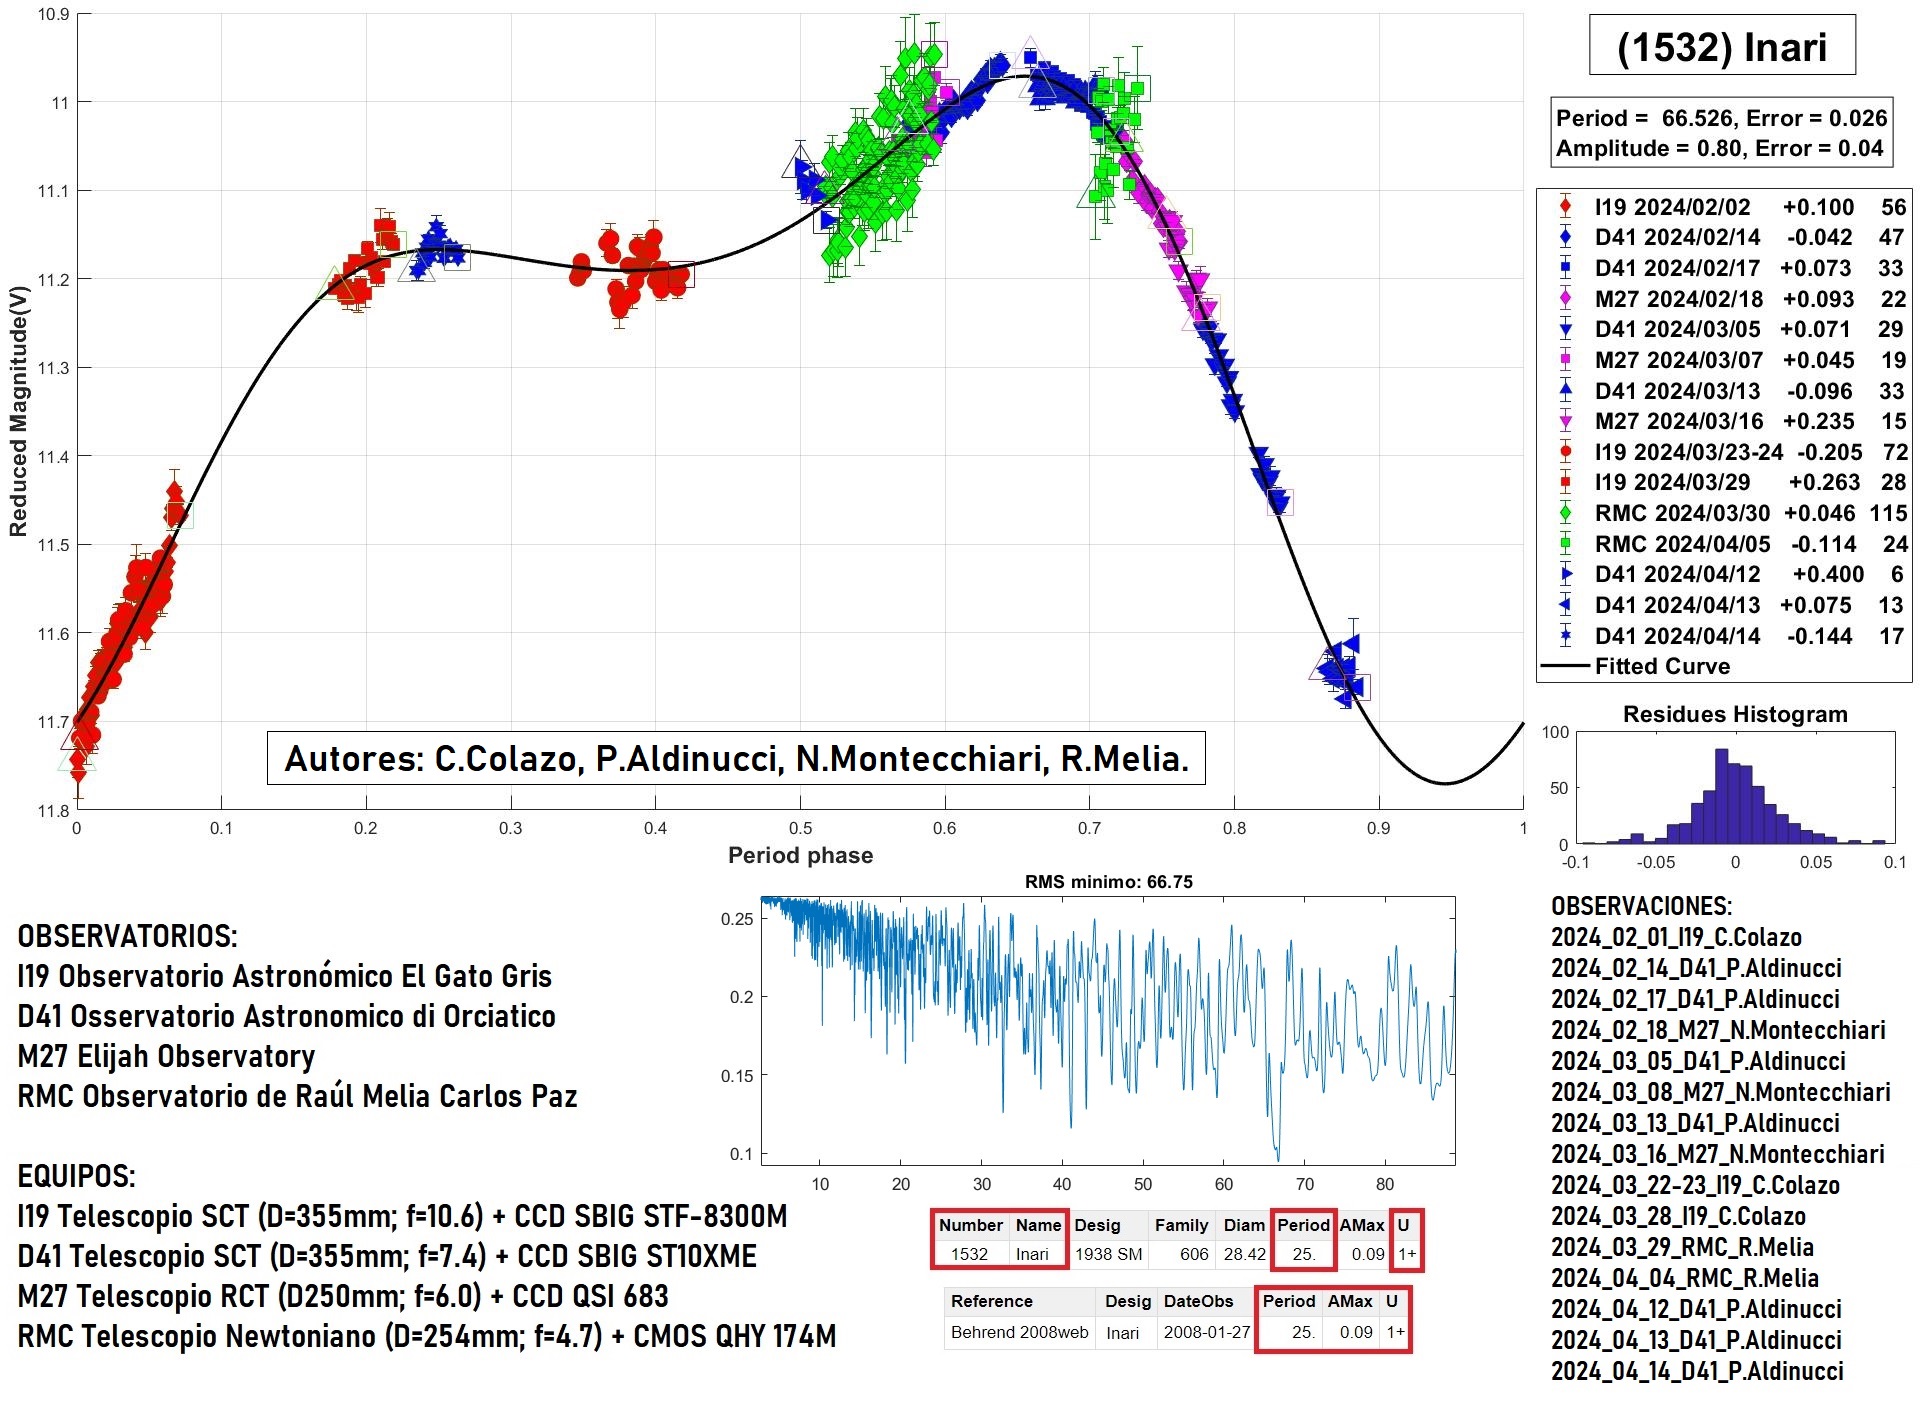Click the red square marker for I19 2024/03/29
Screen dimensions: 1920x1402
tap(1565, 482)
